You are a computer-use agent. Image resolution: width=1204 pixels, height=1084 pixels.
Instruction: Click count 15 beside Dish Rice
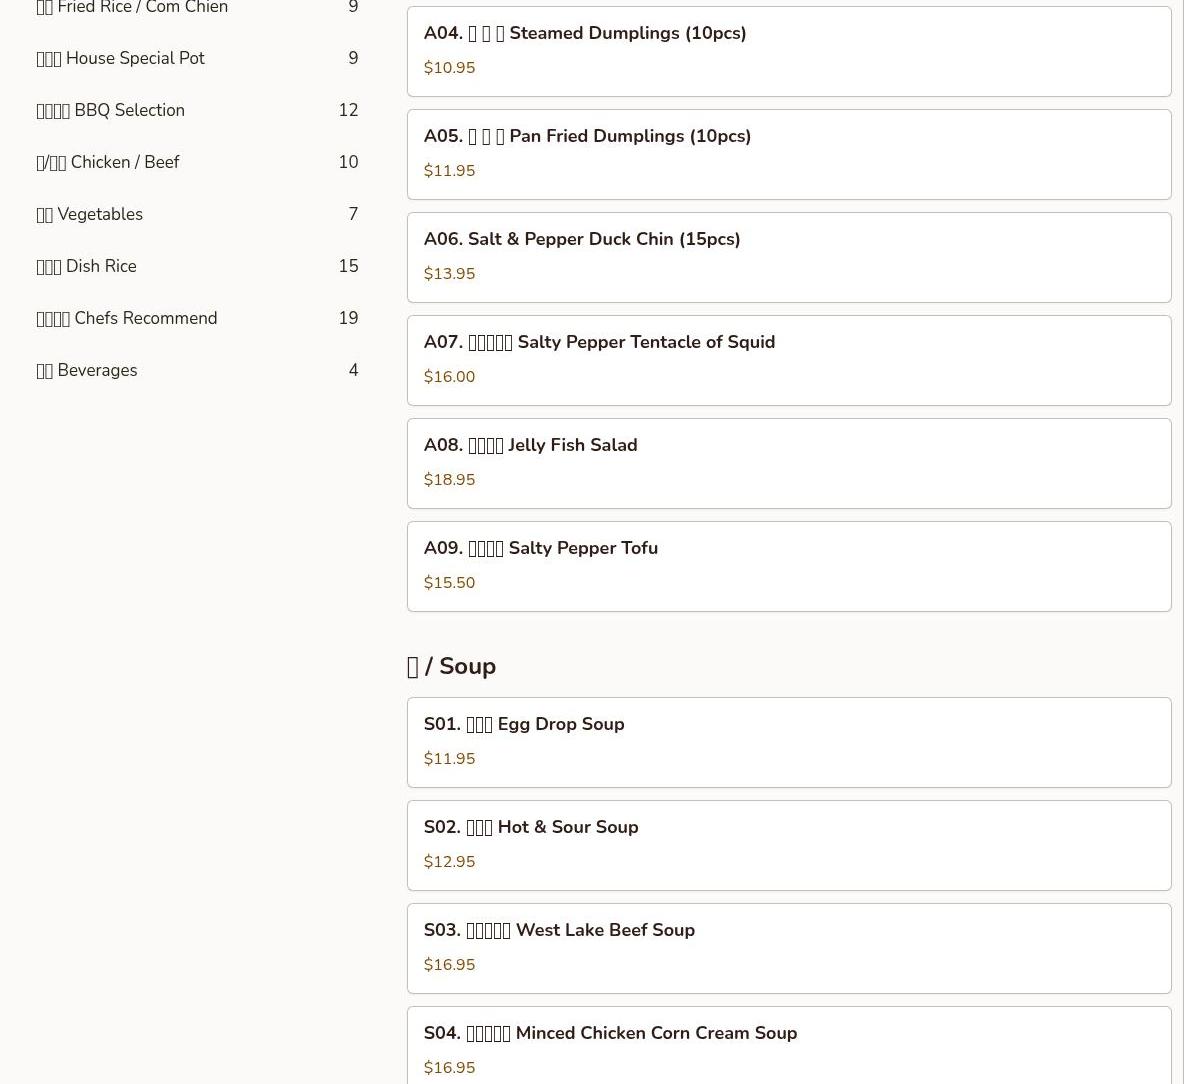[348, 266]
